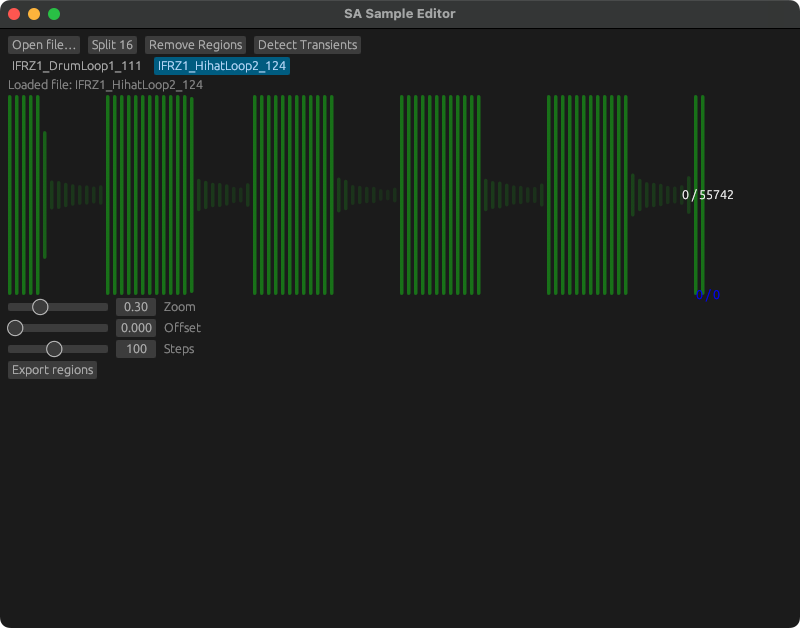Click the Zoom slider handle
This screenshot has height=628, width=800.
tap(40, 307)
